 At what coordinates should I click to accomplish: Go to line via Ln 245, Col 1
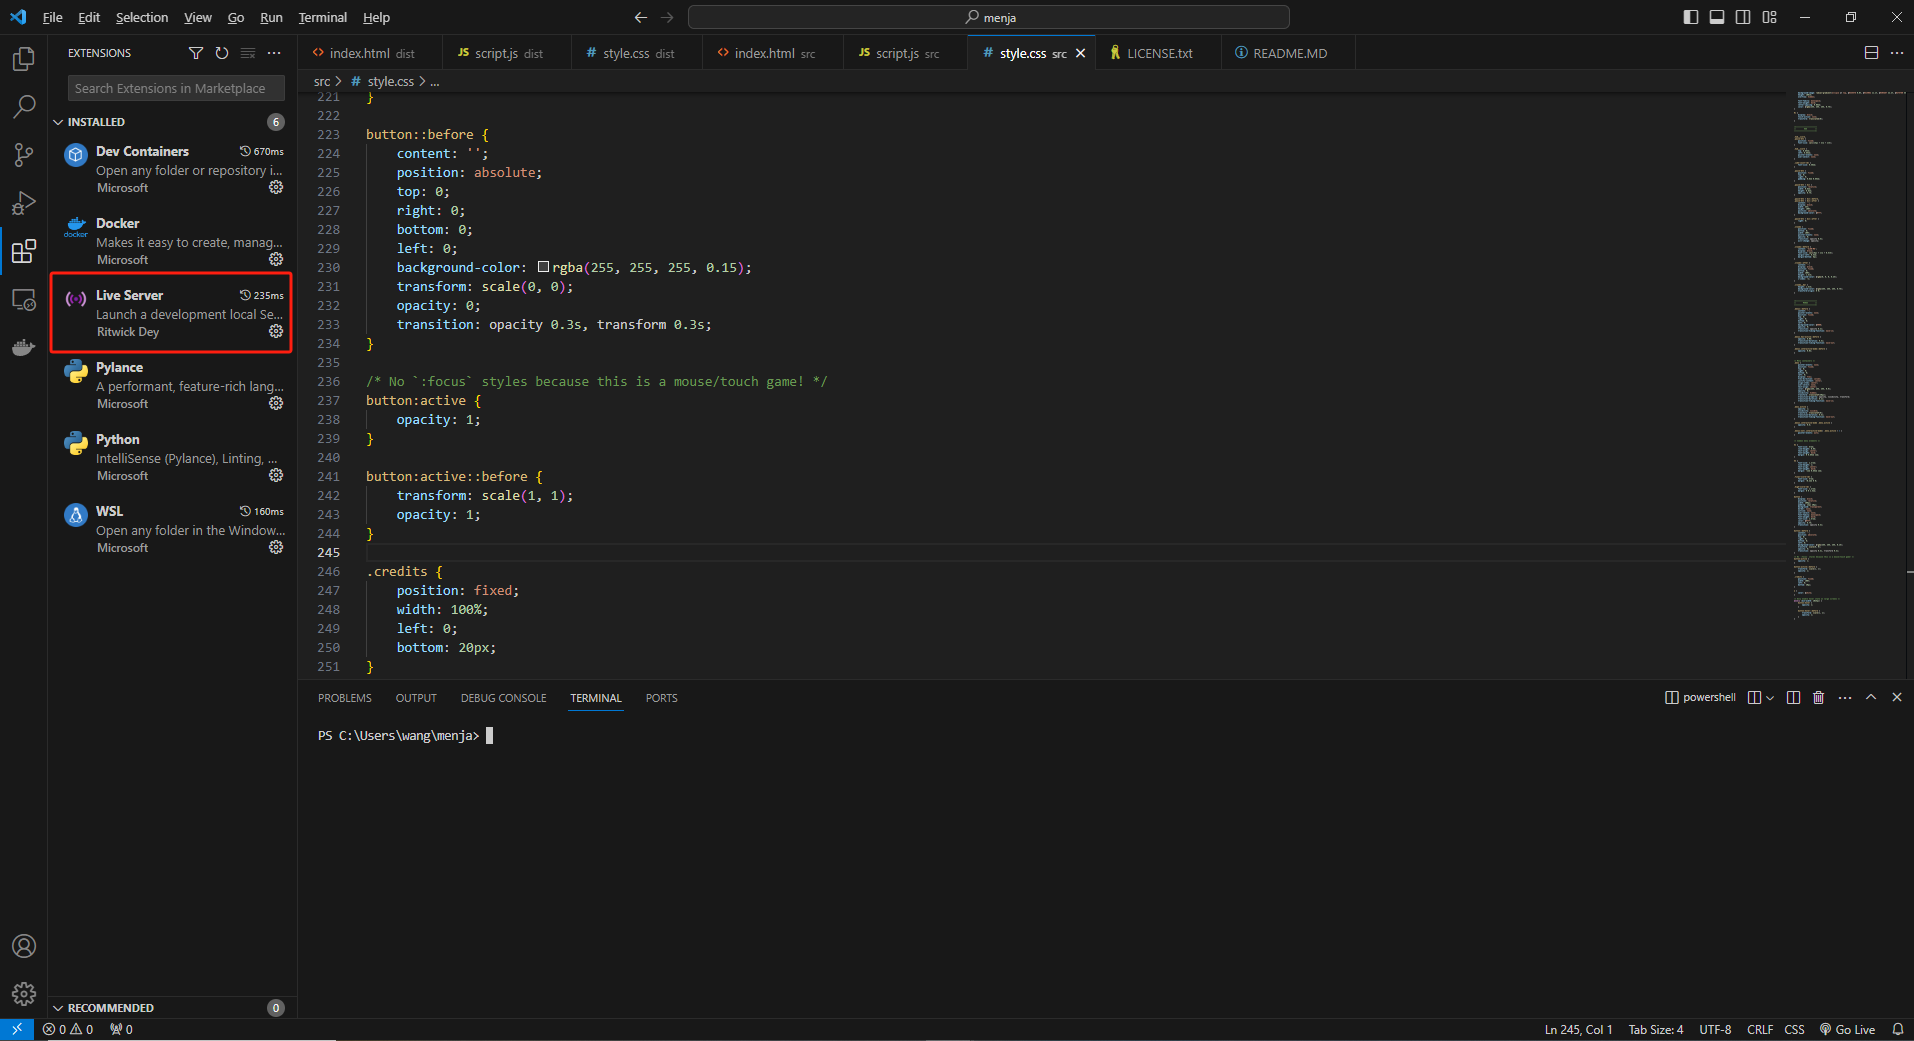[x=1578, y=1029]
